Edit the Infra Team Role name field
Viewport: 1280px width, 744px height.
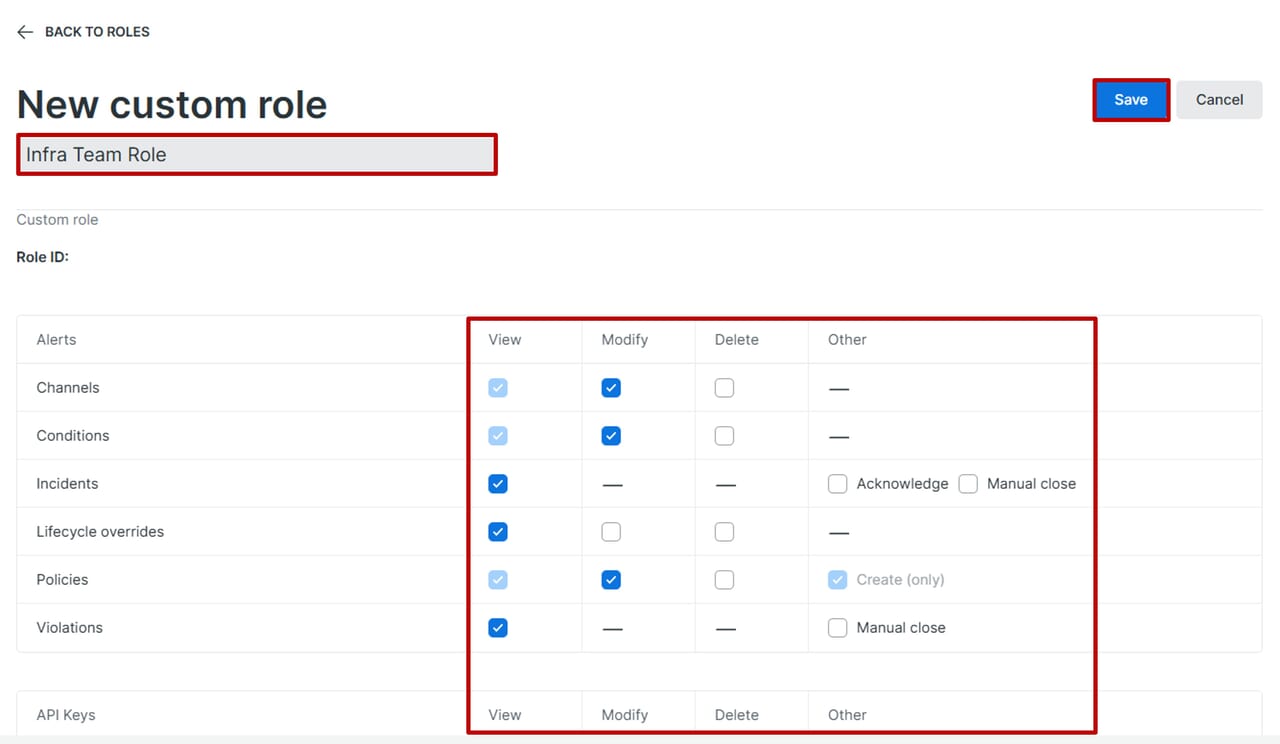pyautogui.click(x=257, y=155)
